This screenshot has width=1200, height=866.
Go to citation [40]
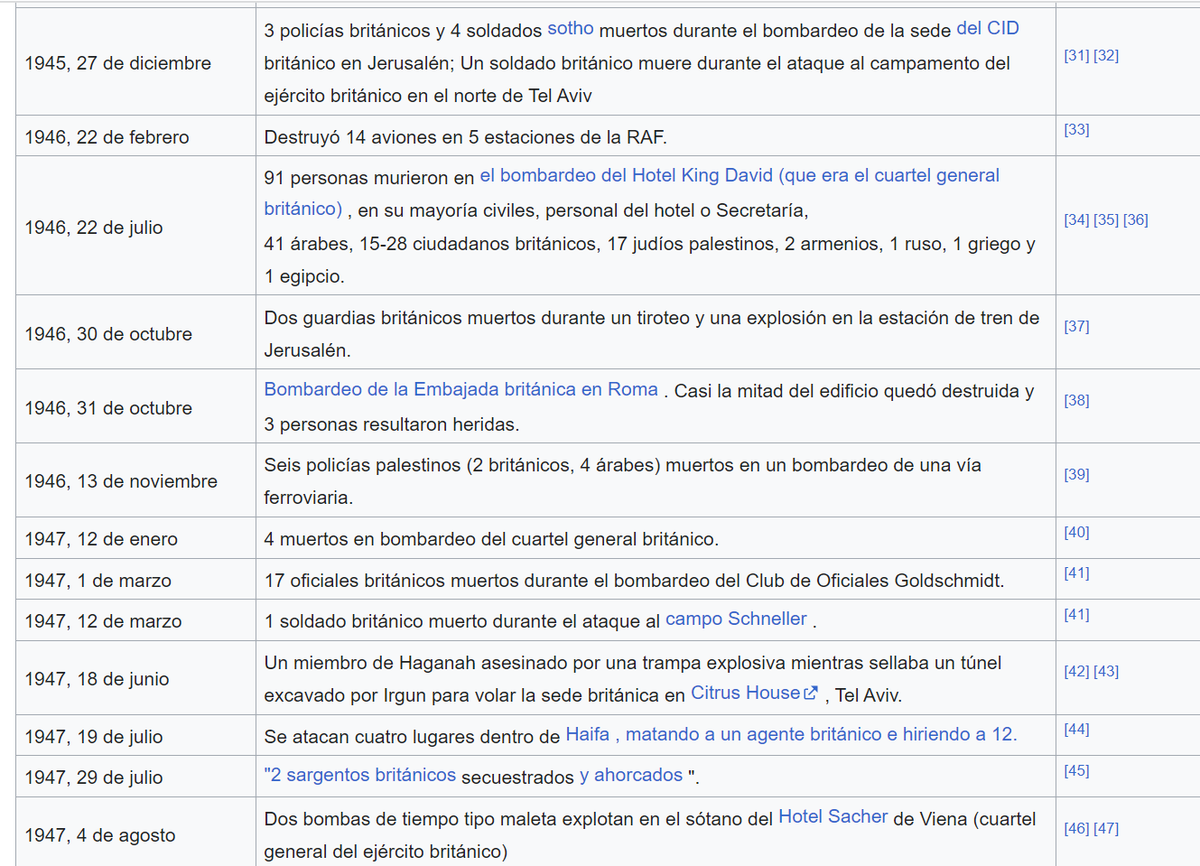1076,533
